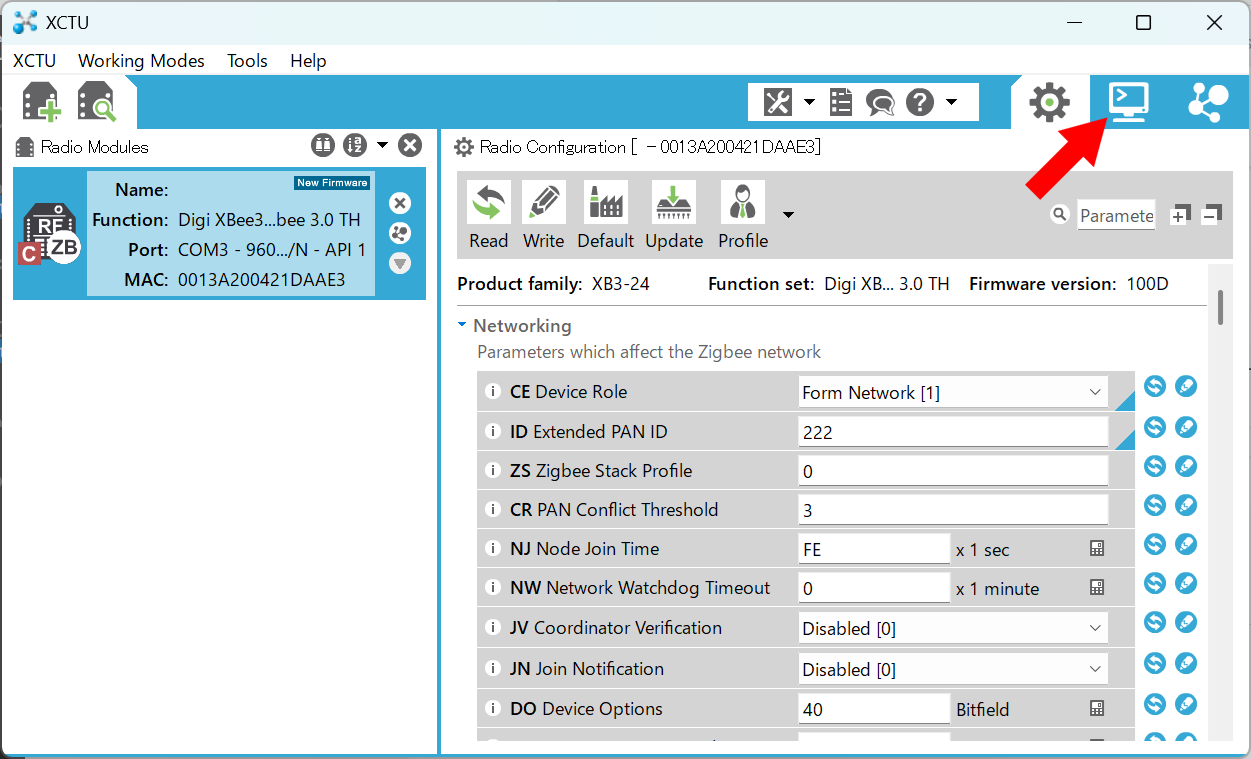Click the Write settings button
This screenshot has height=759, width=1251.
[x=543, y=216]
